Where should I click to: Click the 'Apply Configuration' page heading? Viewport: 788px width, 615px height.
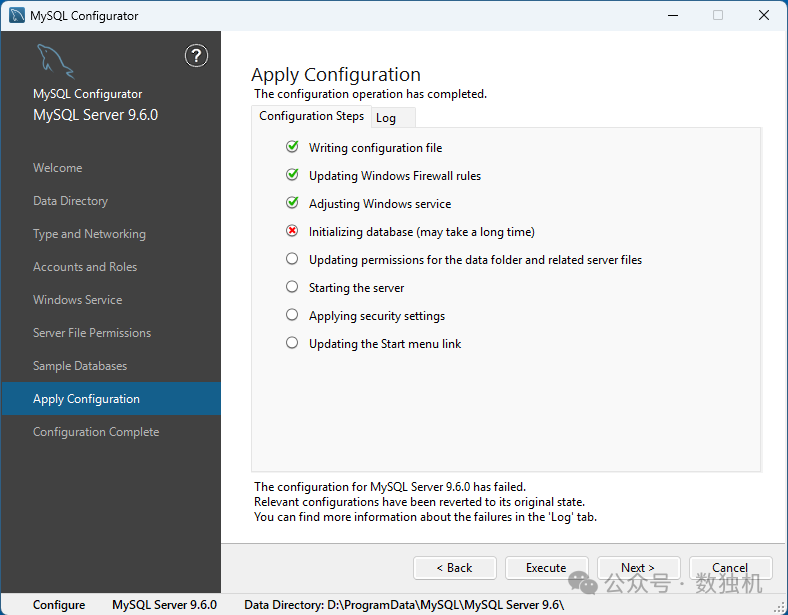[x=336, y=75]
